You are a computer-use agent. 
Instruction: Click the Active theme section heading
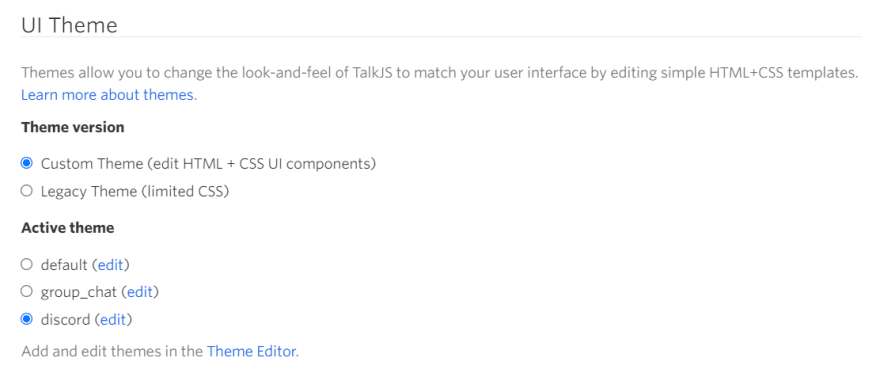[68, 228]
